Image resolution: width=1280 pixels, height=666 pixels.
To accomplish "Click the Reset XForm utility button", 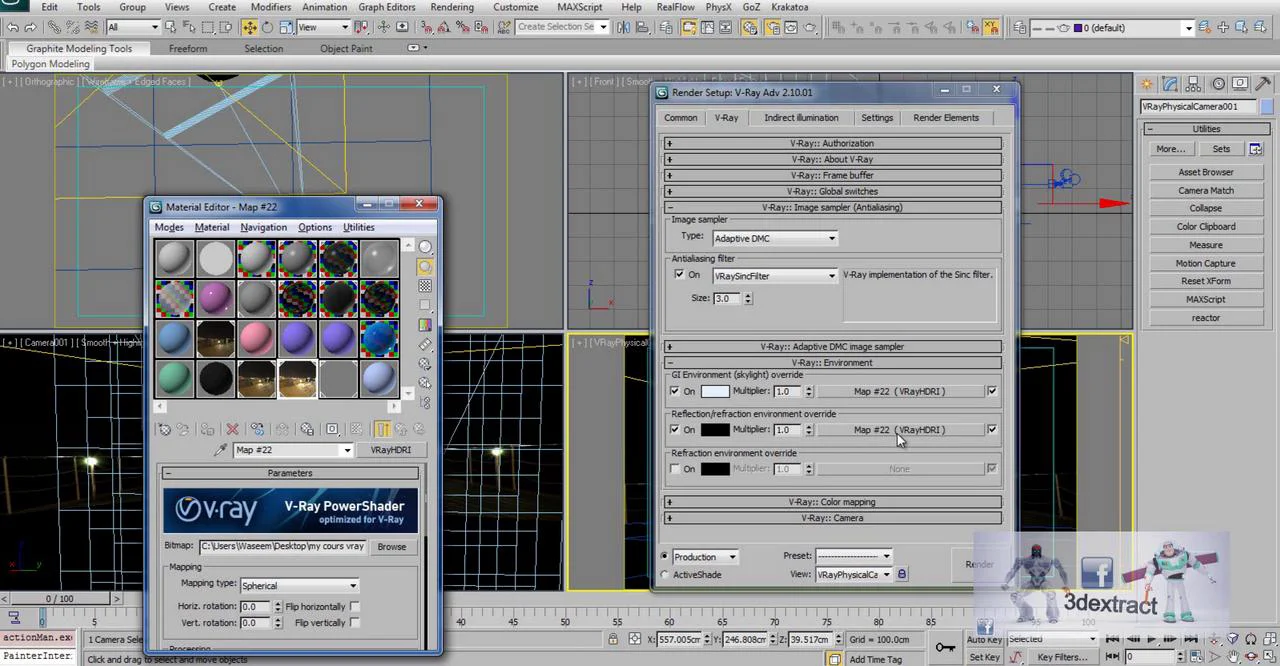I will (1206, 281).
